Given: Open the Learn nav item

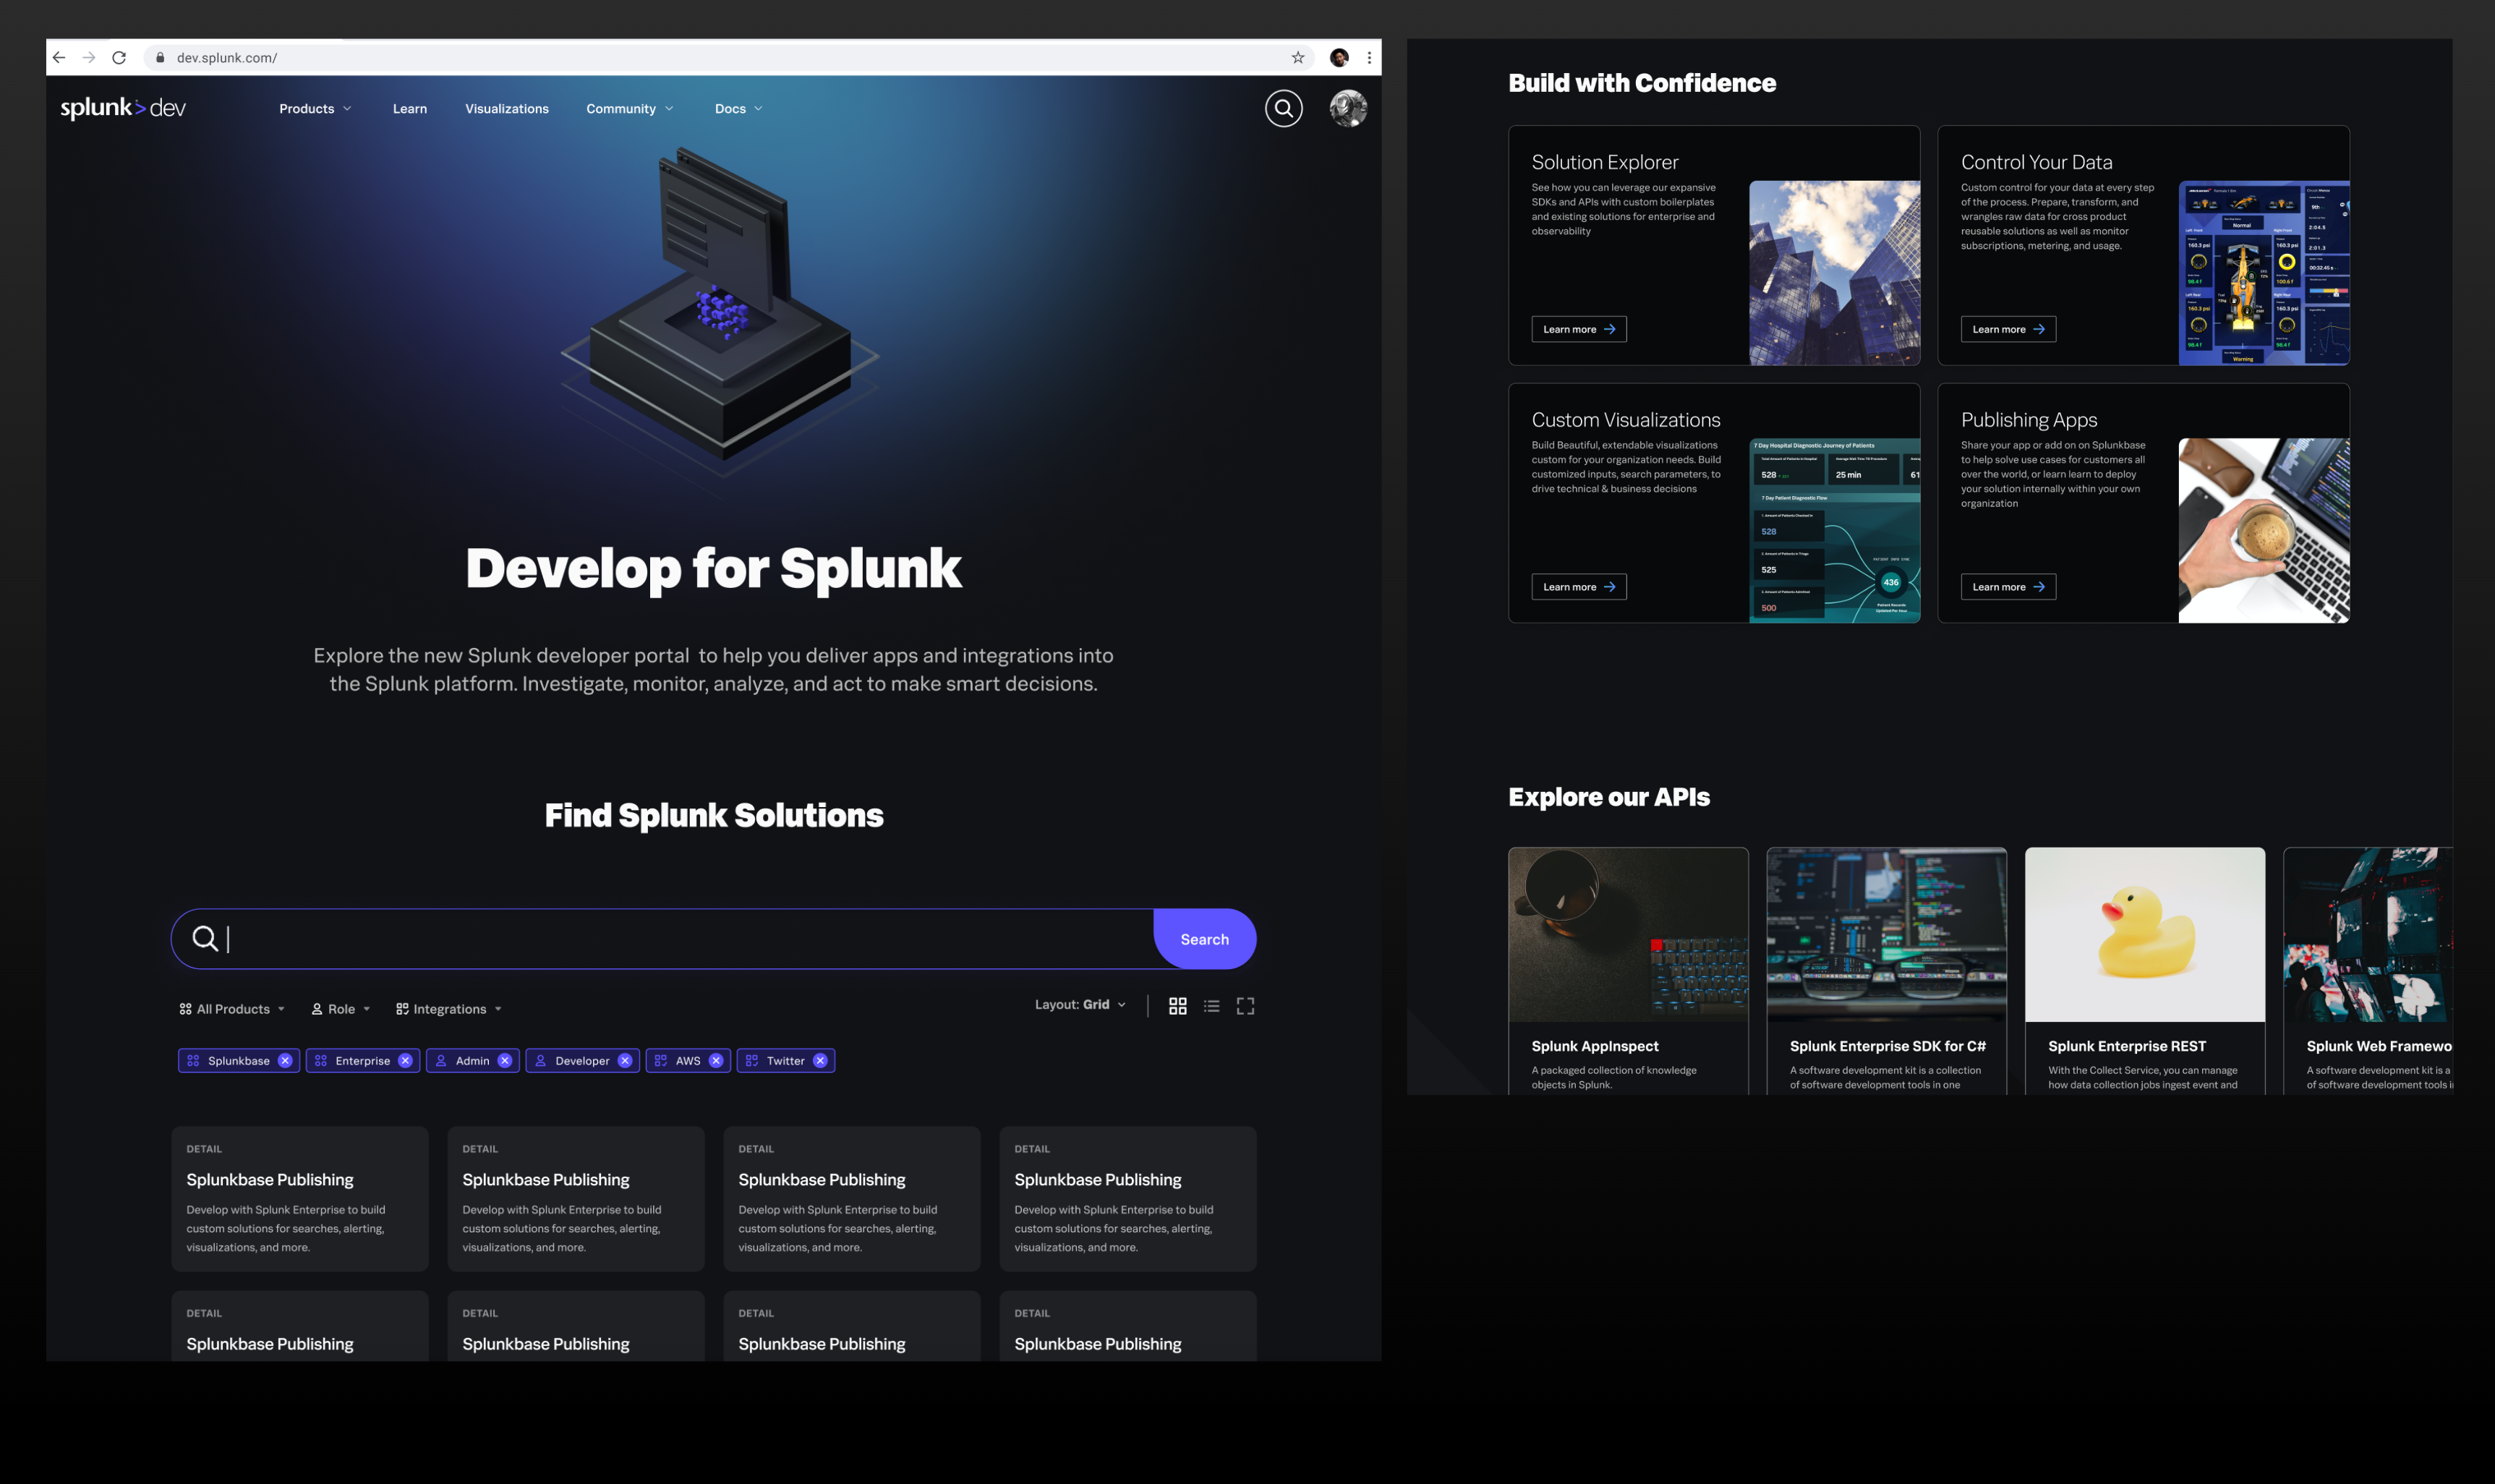Looking at the screenshot, I should (410, 109).
